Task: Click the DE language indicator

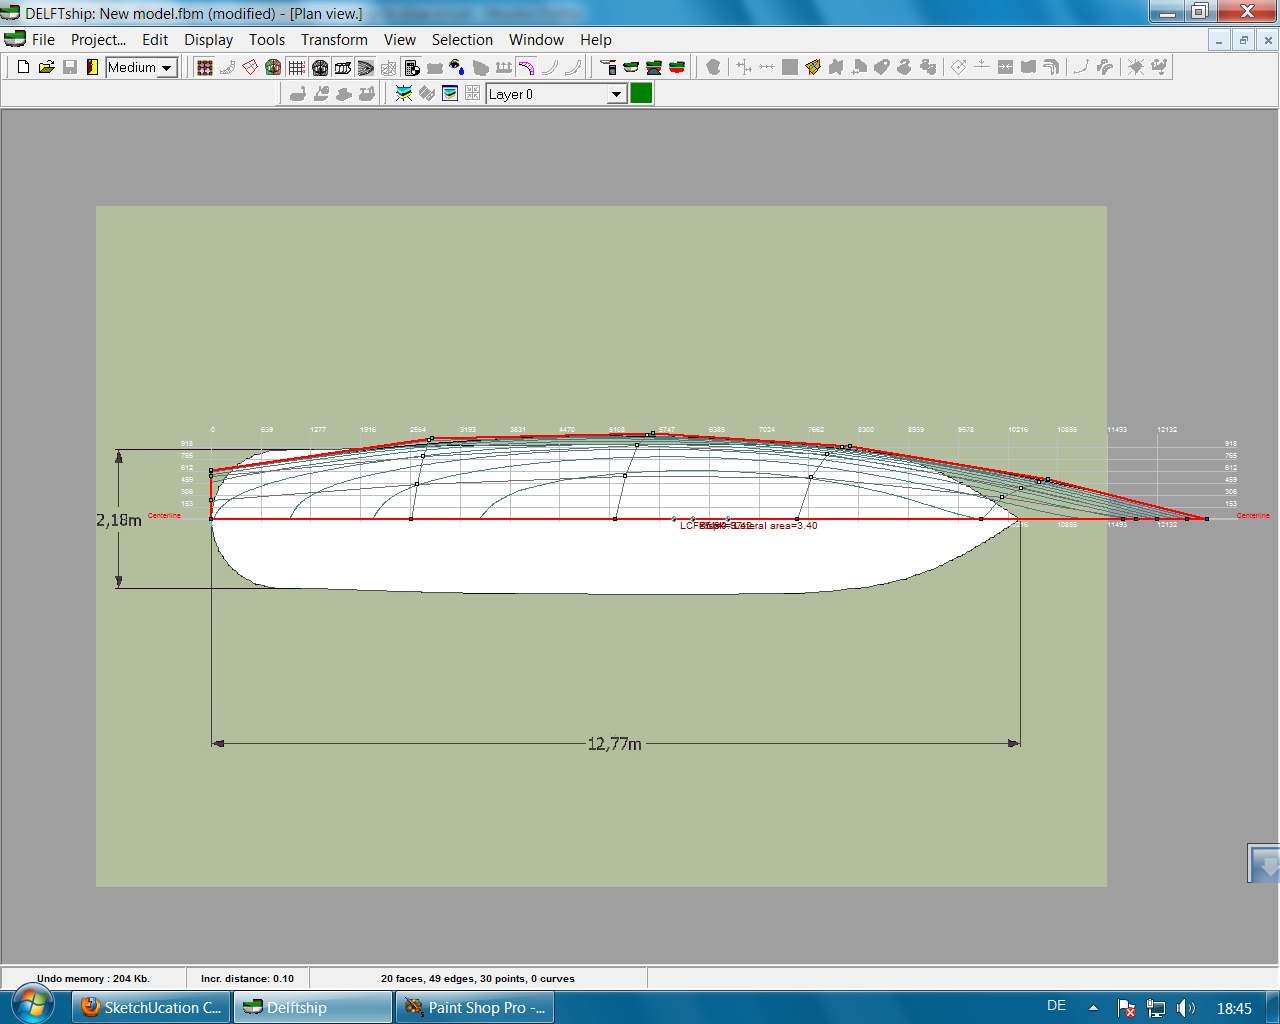Action: 1056,1006
